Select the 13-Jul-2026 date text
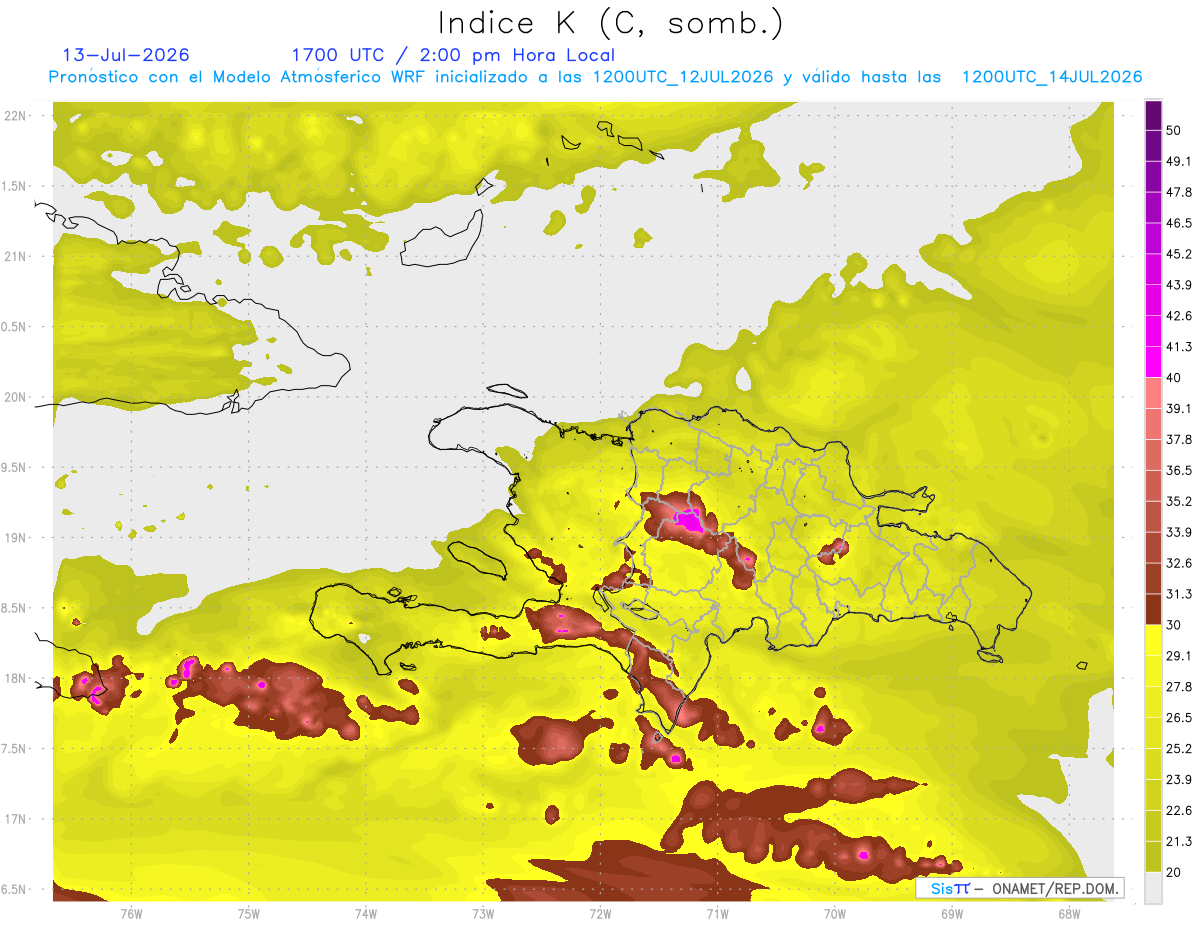 pyautogui.click(x=126, y=55)
